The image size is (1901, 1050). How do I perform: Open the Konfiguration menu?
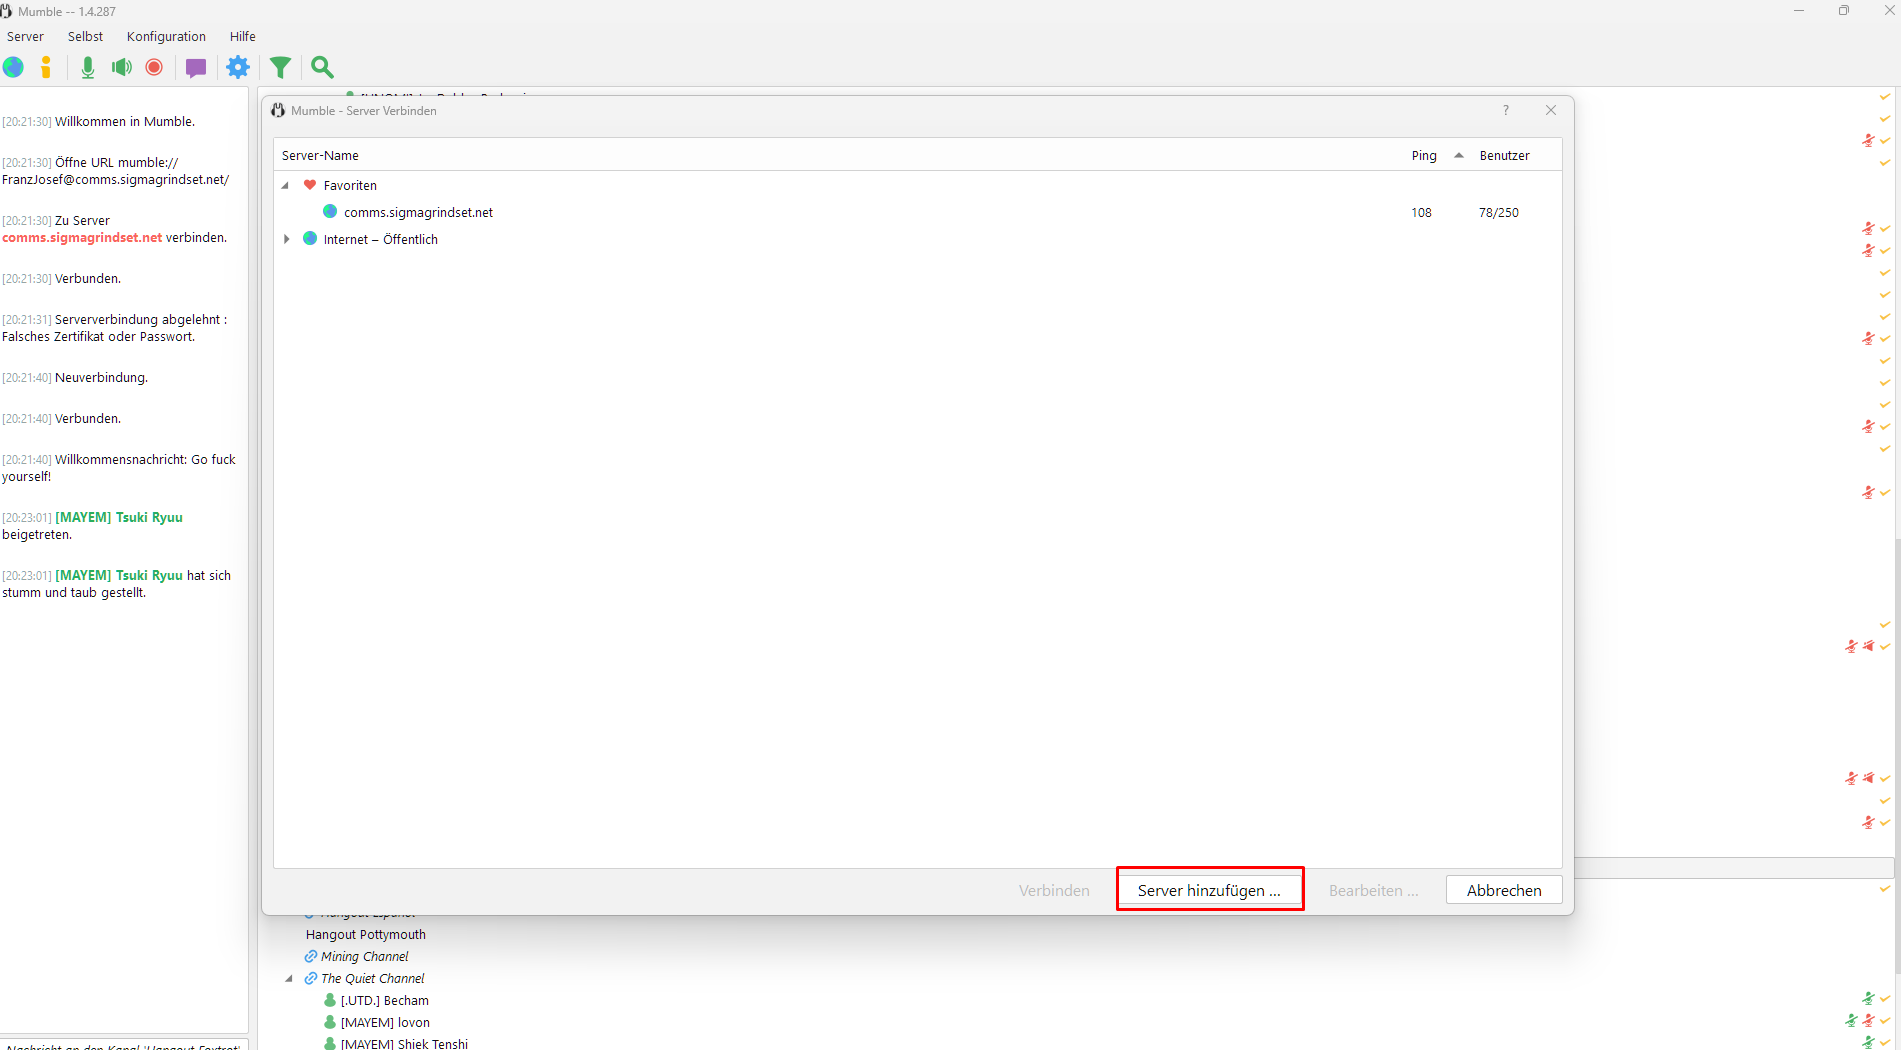(x=166, y=36)
